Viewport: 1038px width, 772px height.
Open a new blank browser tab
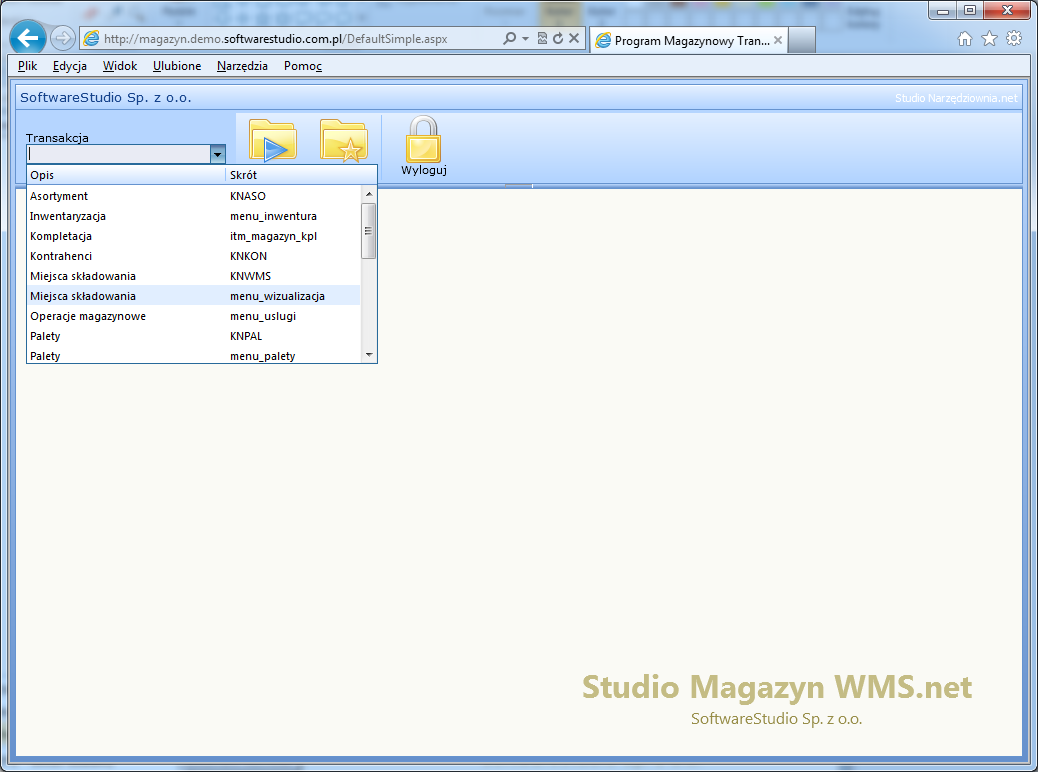pyautogui.click(x=802, y=40)
